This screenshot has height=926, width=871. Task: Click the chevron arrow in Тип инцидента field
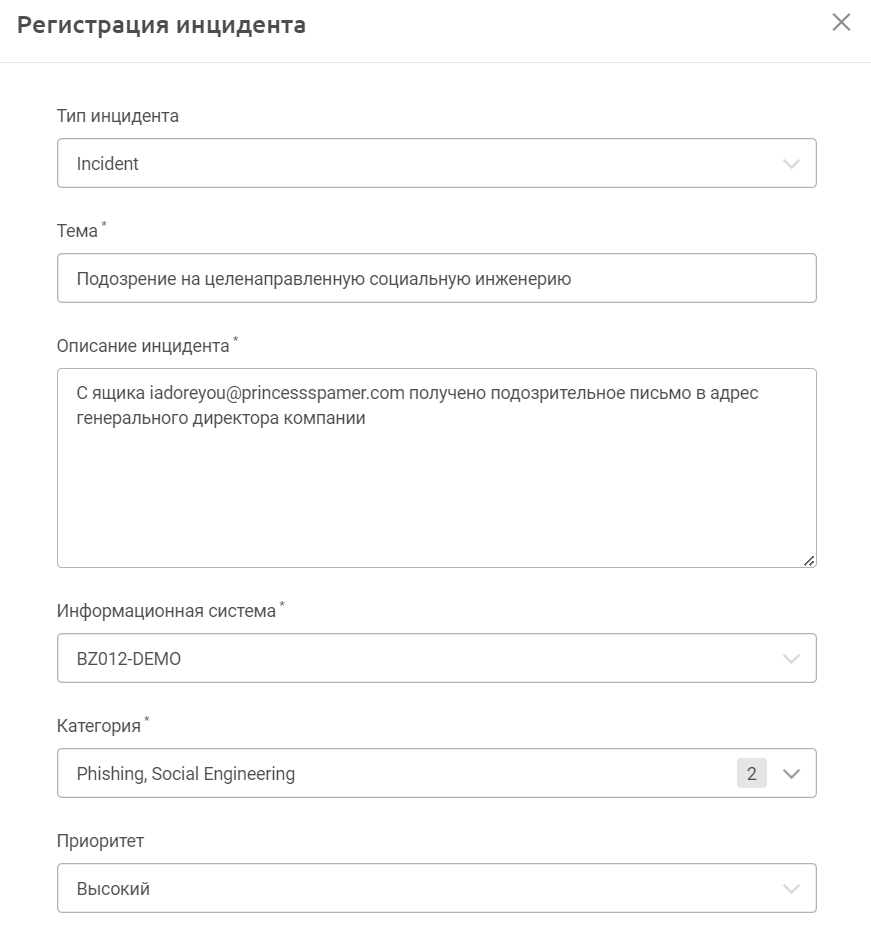[x=791, y=163]
